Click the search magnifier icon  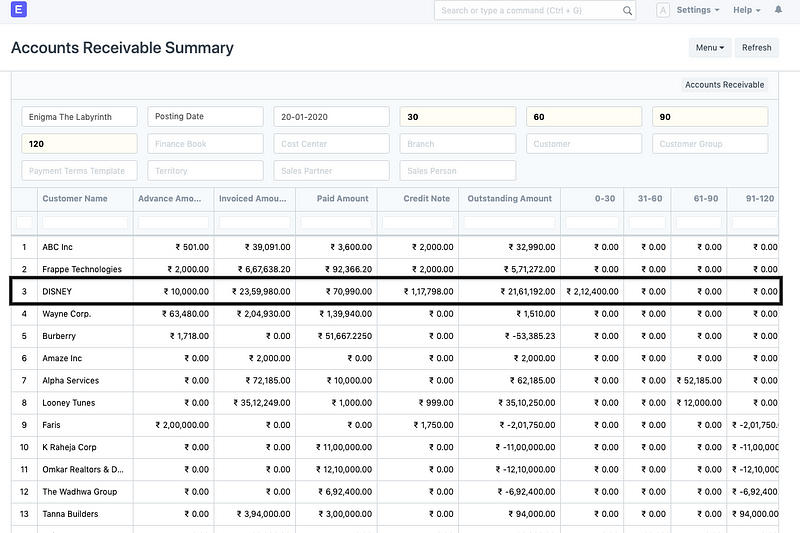628,11
